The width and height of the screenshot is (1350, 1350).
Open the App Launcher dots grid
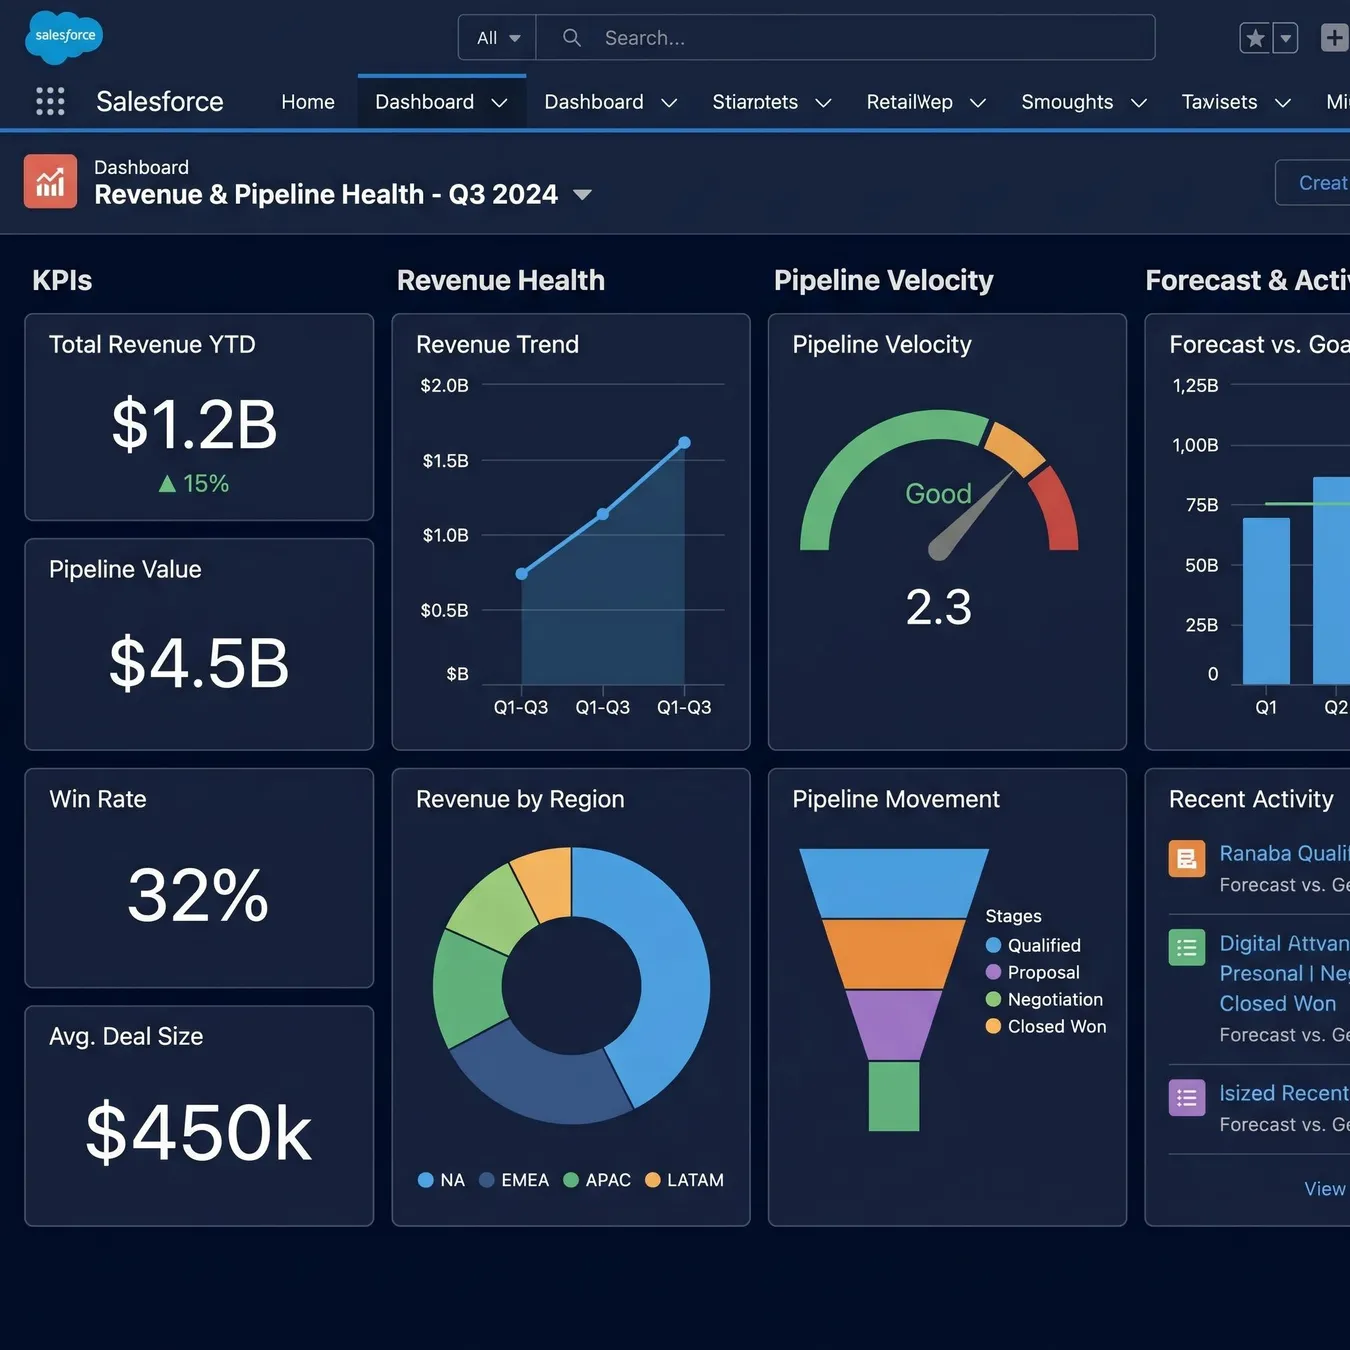point(50,101)
